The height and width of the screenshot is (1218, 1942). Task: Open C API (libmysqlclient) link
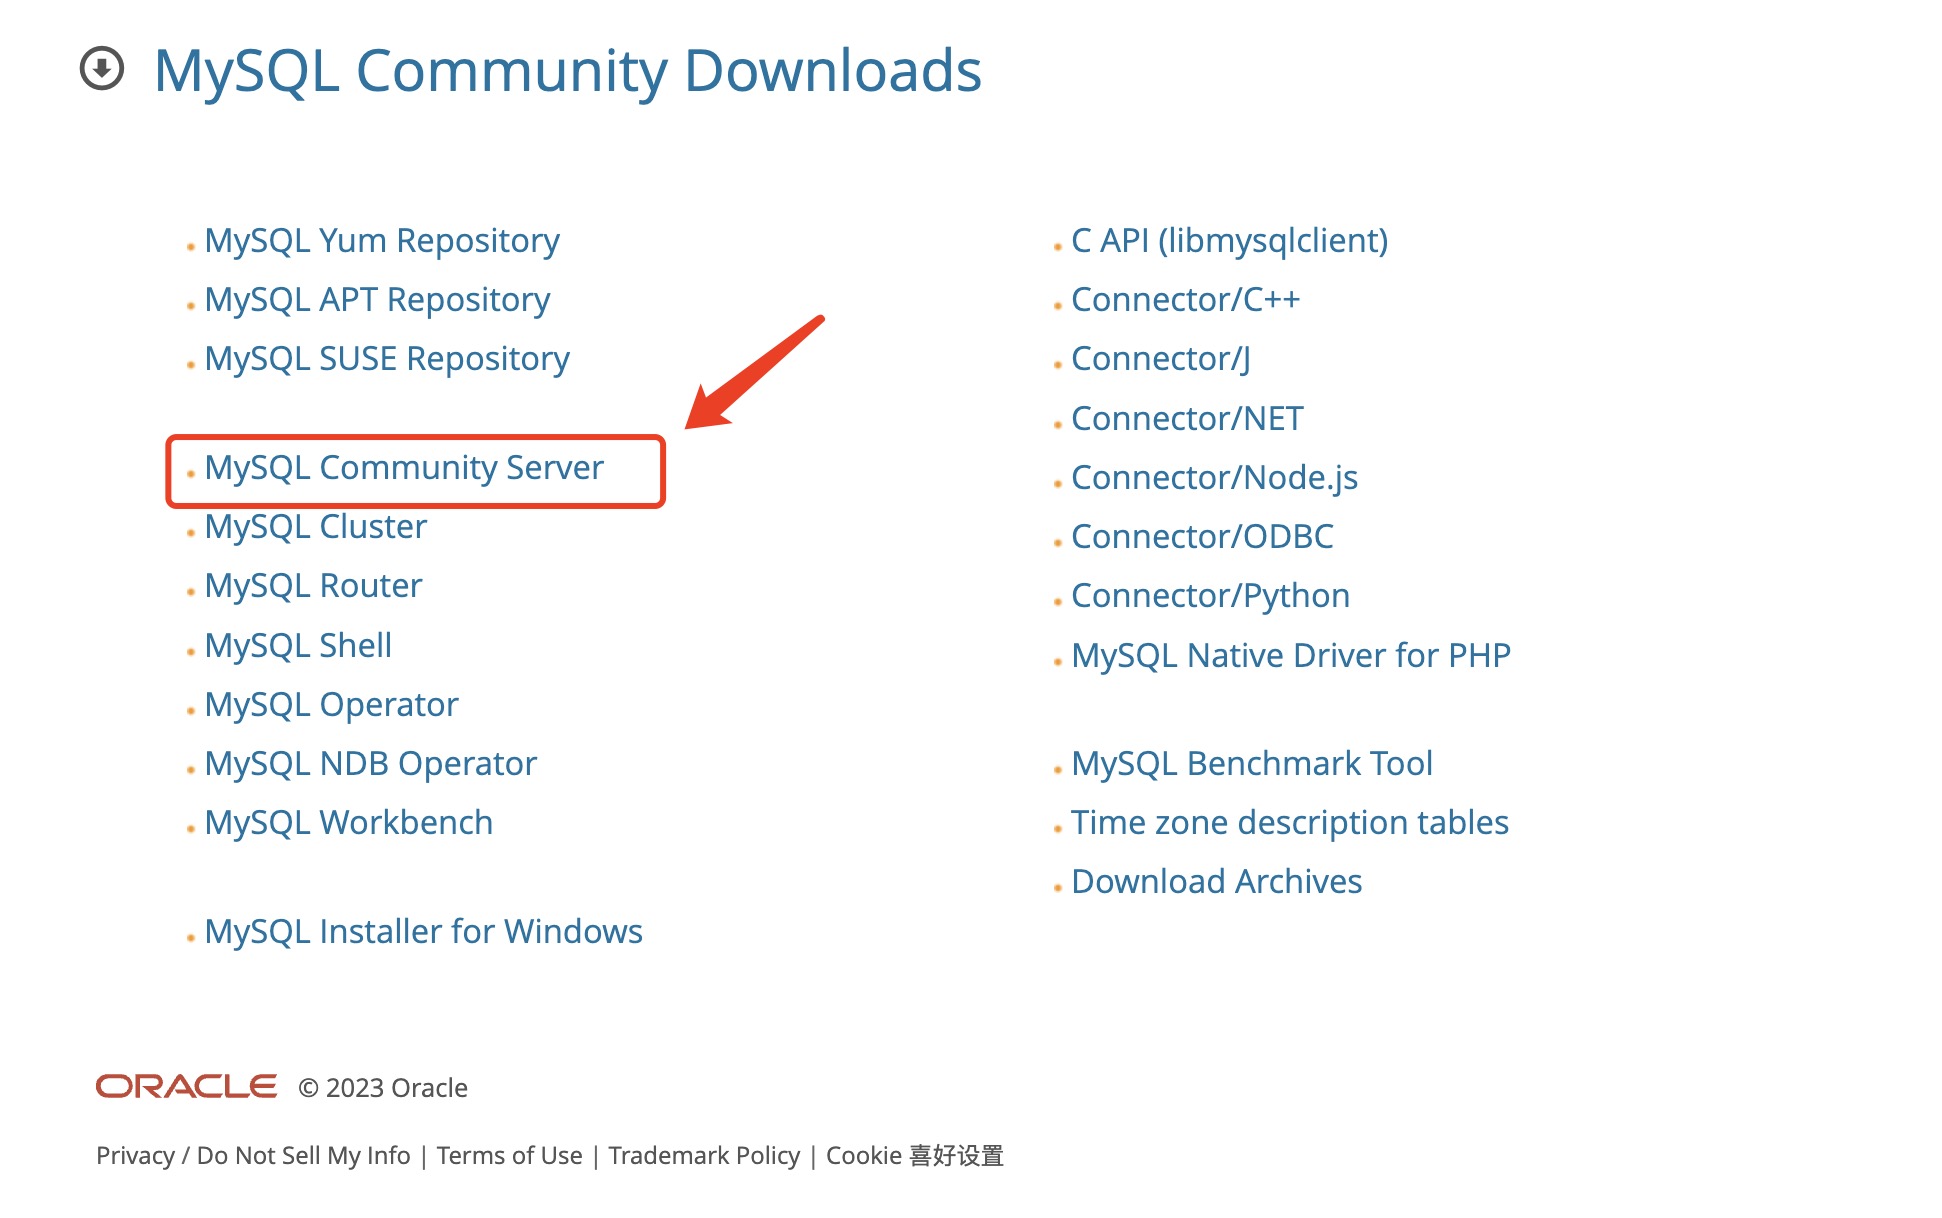[1229, 241]
